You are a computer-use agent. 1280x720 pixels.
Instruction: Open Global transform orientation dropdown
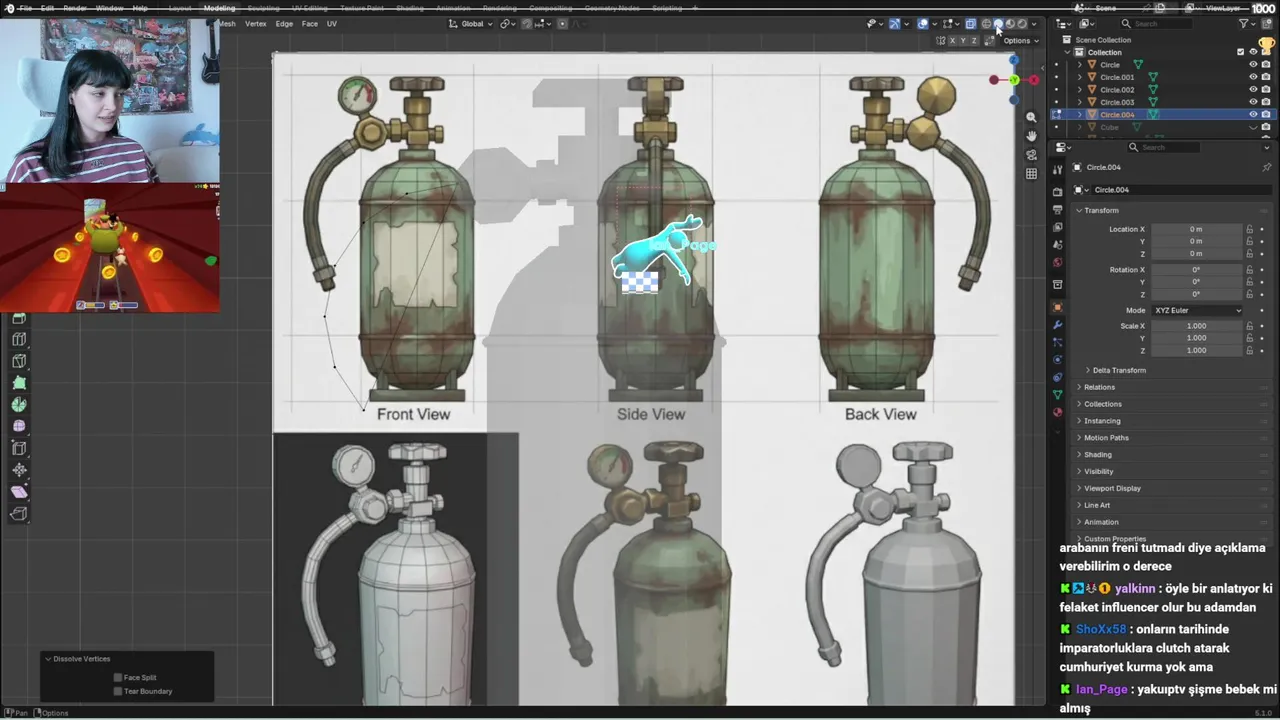471,23
